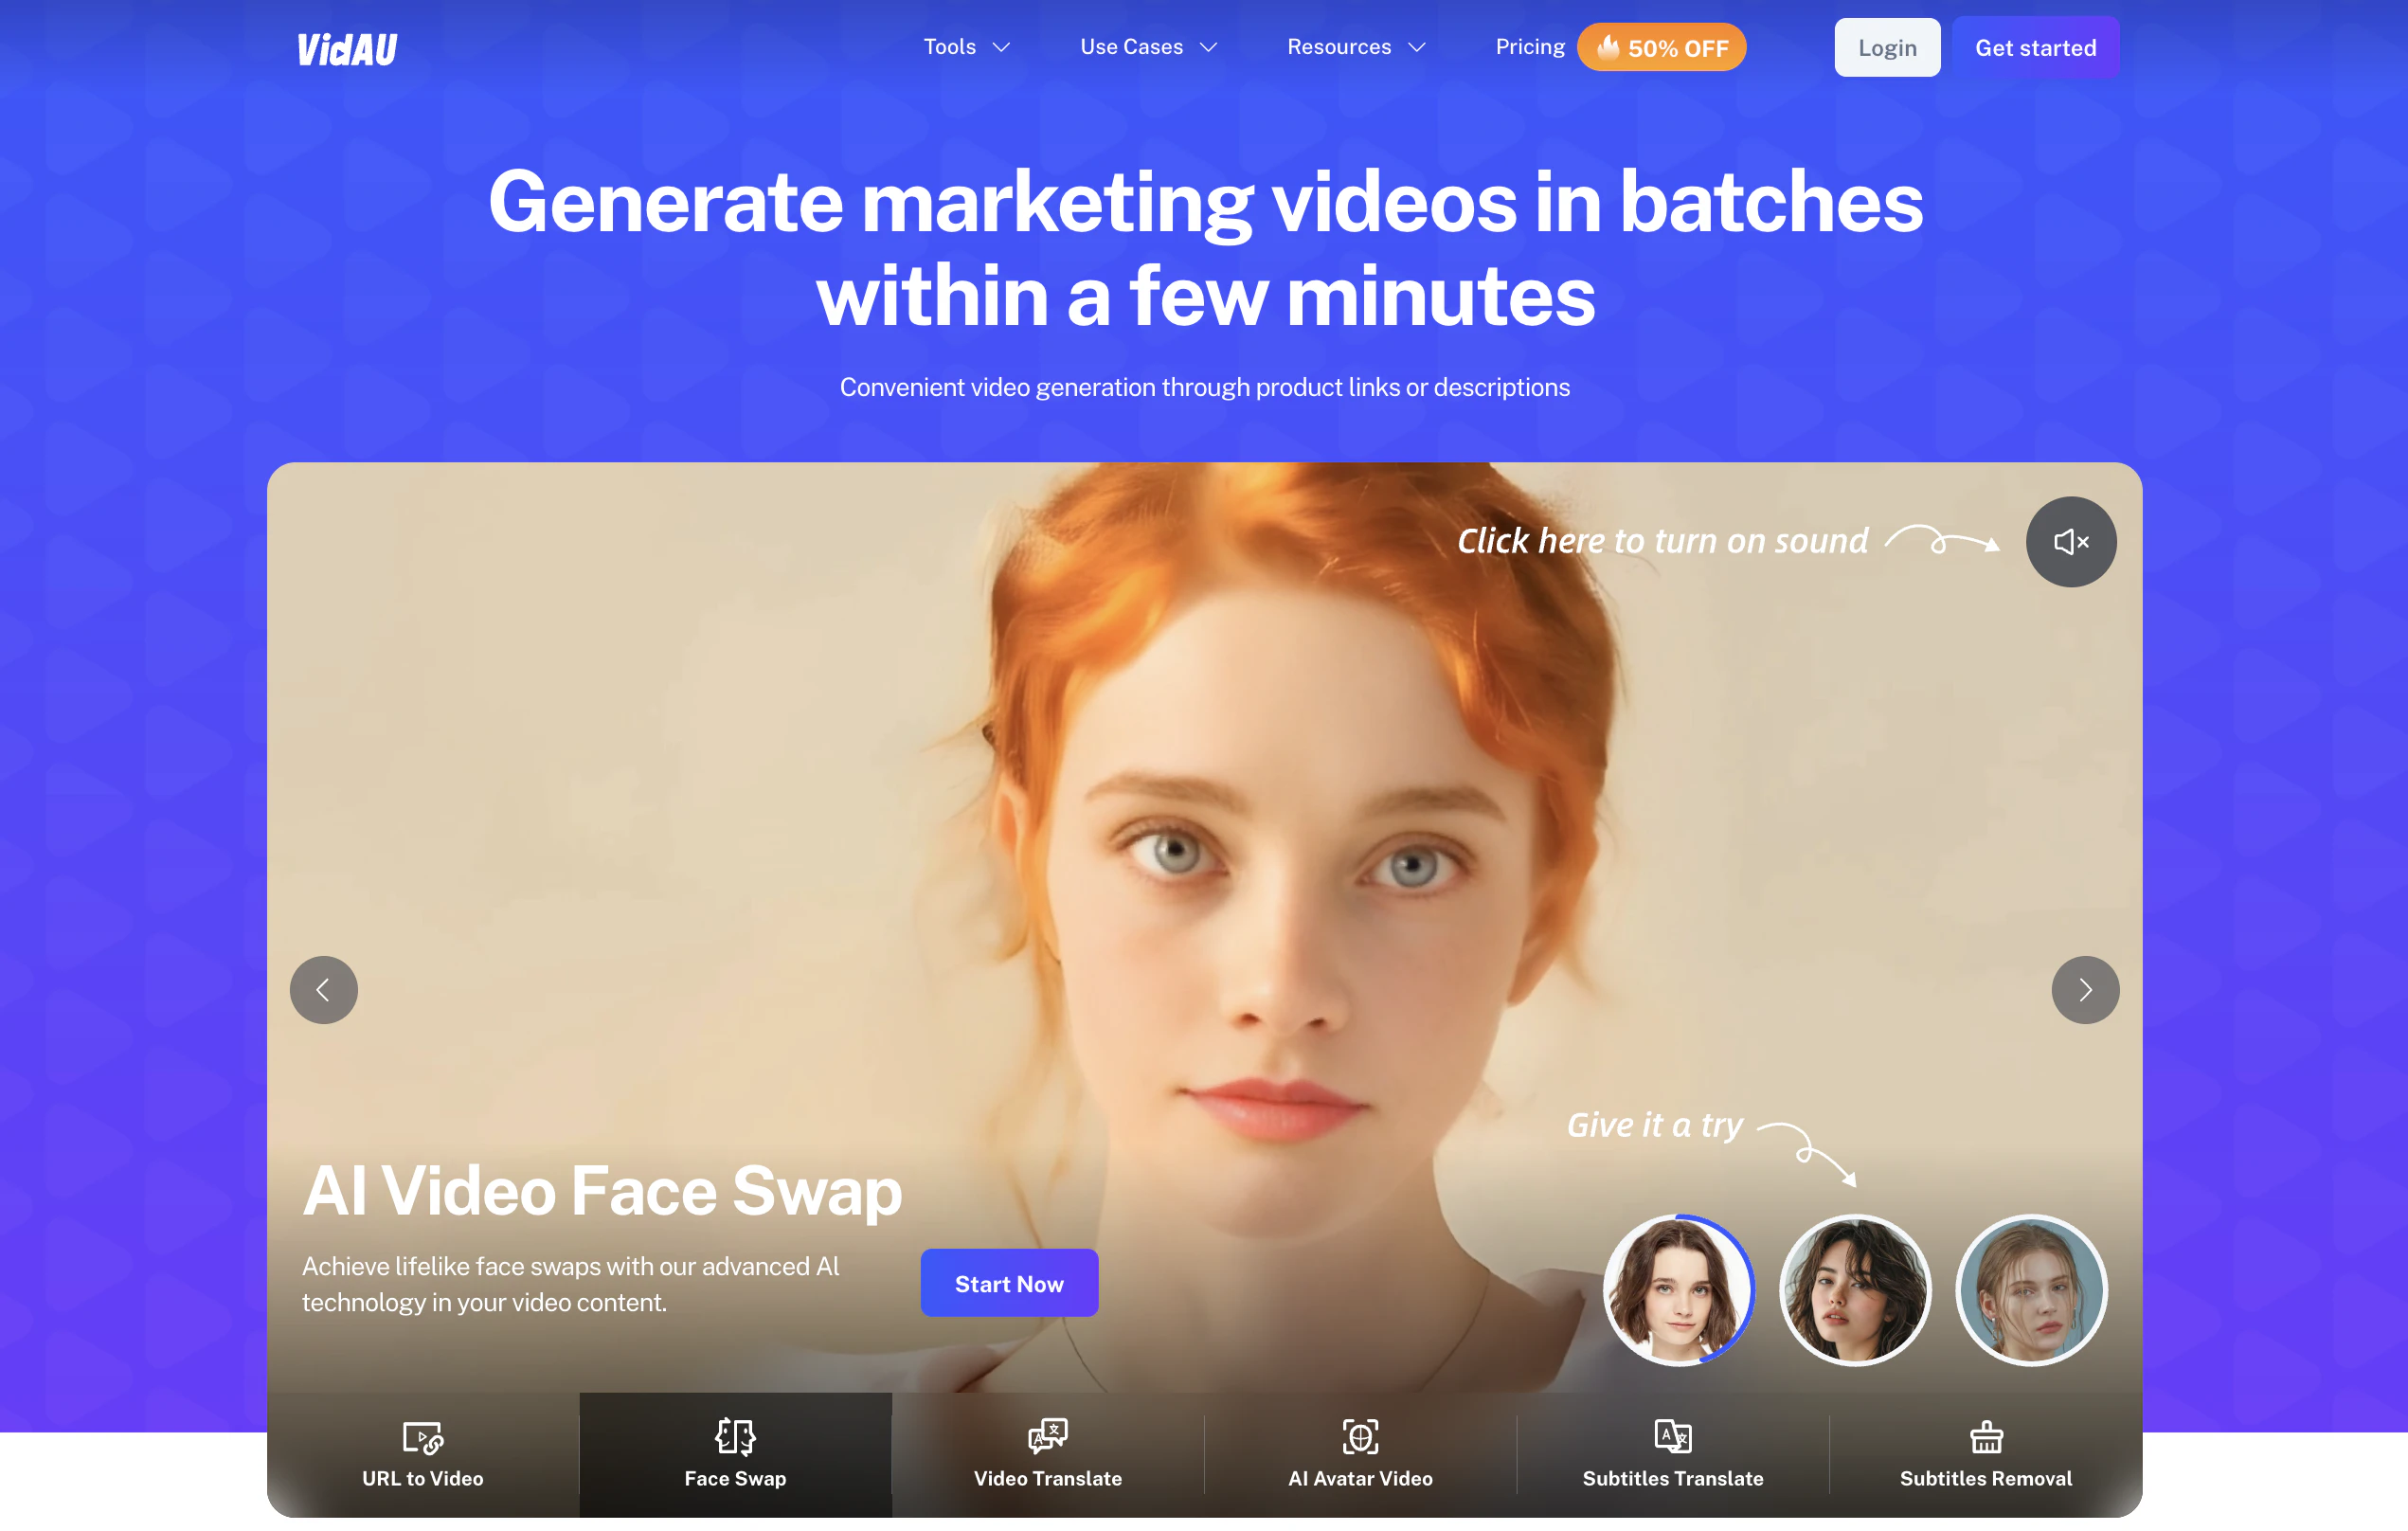Viewport: 2408px width, 1531px height.
Task: Select the blonde face swap sample
Action: click(x=2031, y=1290)
